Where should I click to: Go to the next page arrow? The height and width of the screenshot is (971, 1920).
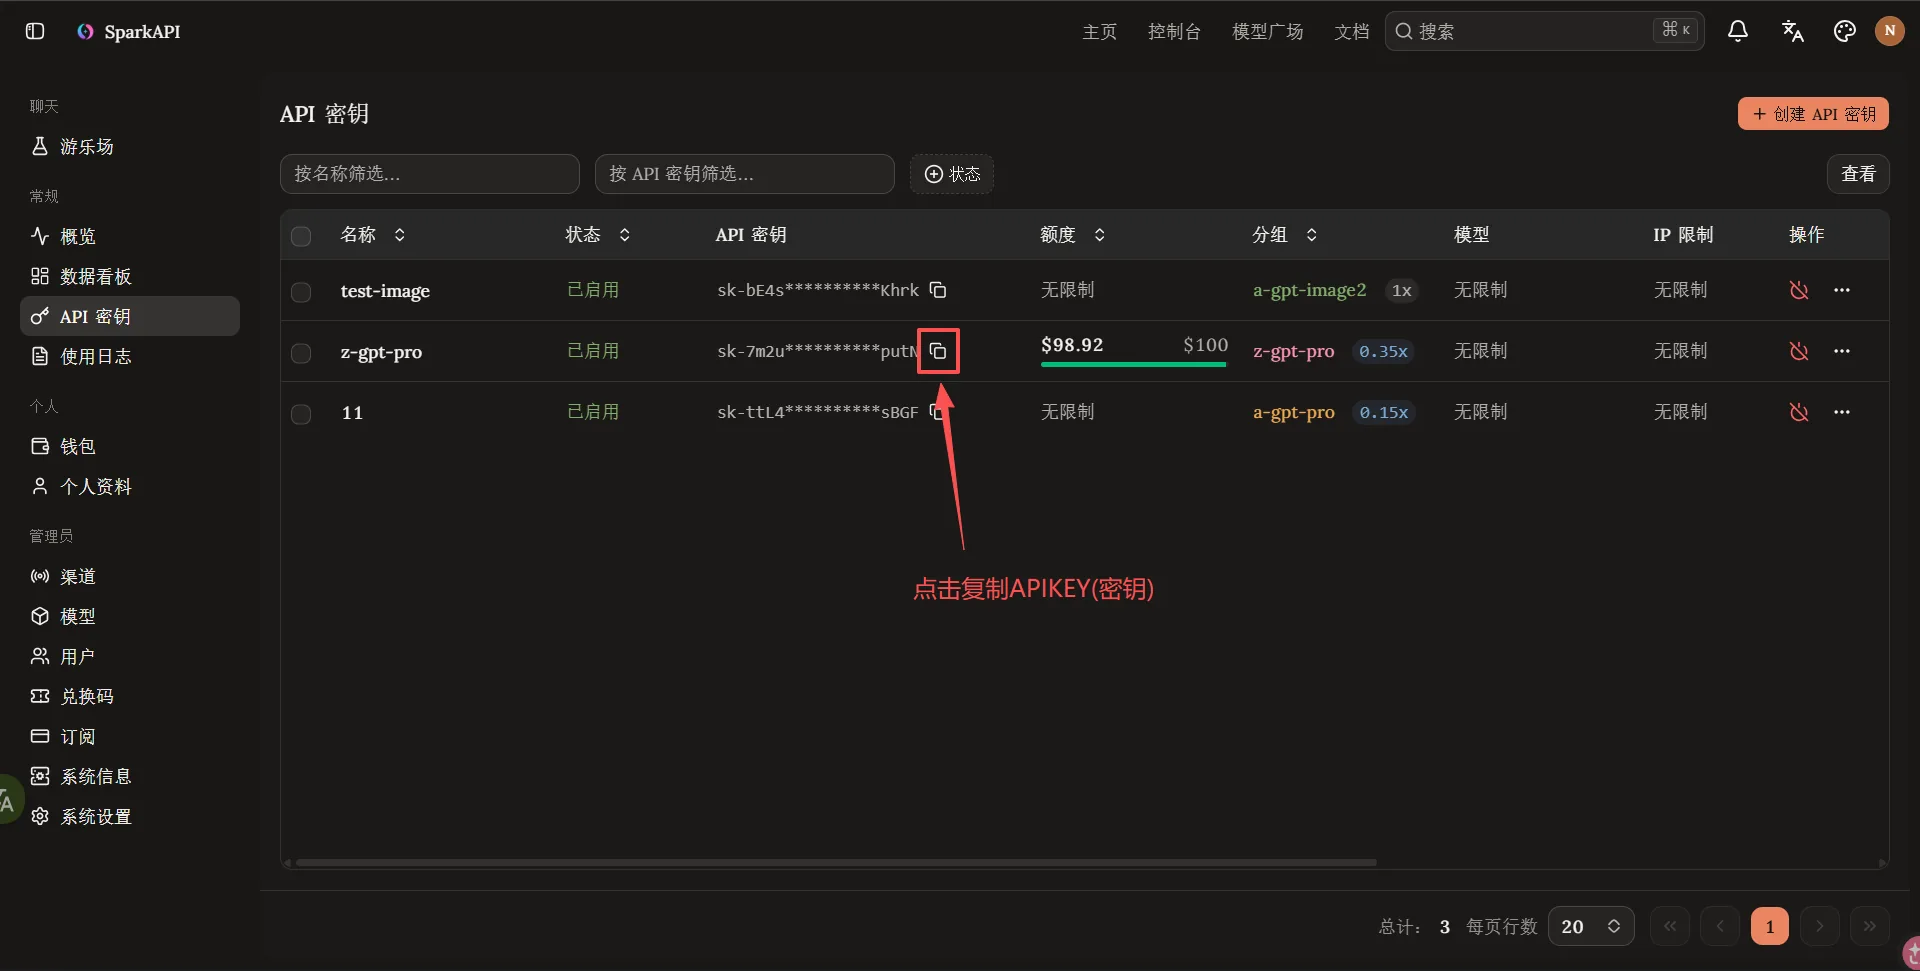coord(1820,926)
